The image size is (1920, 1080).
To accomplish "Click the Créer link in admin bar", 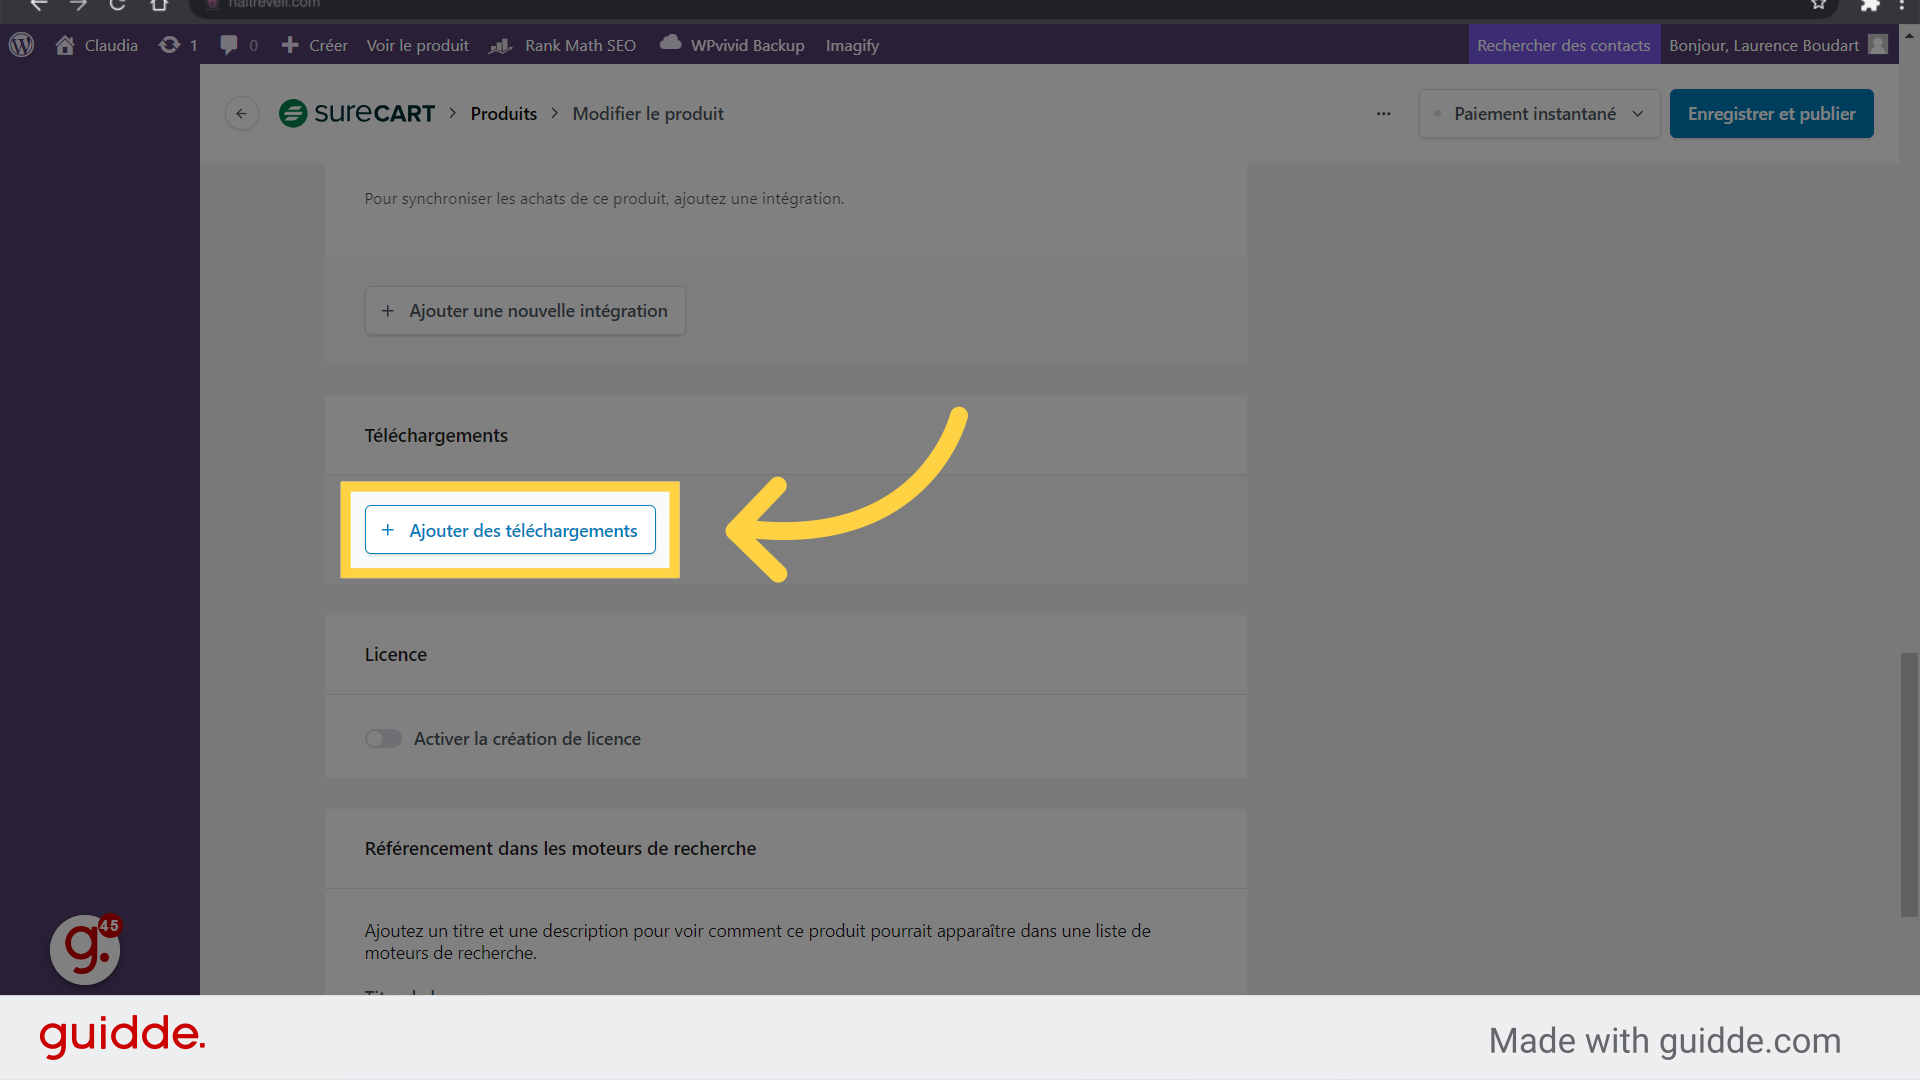I will click(328, 45).
